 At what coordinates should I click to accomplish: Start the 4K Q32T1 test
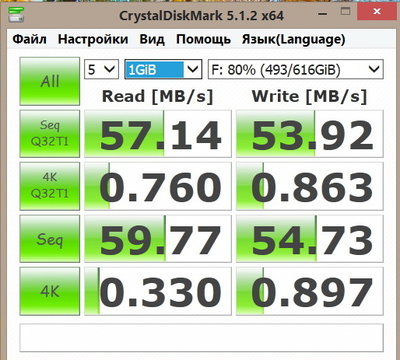pyautogui.click(x=50, y=186)
